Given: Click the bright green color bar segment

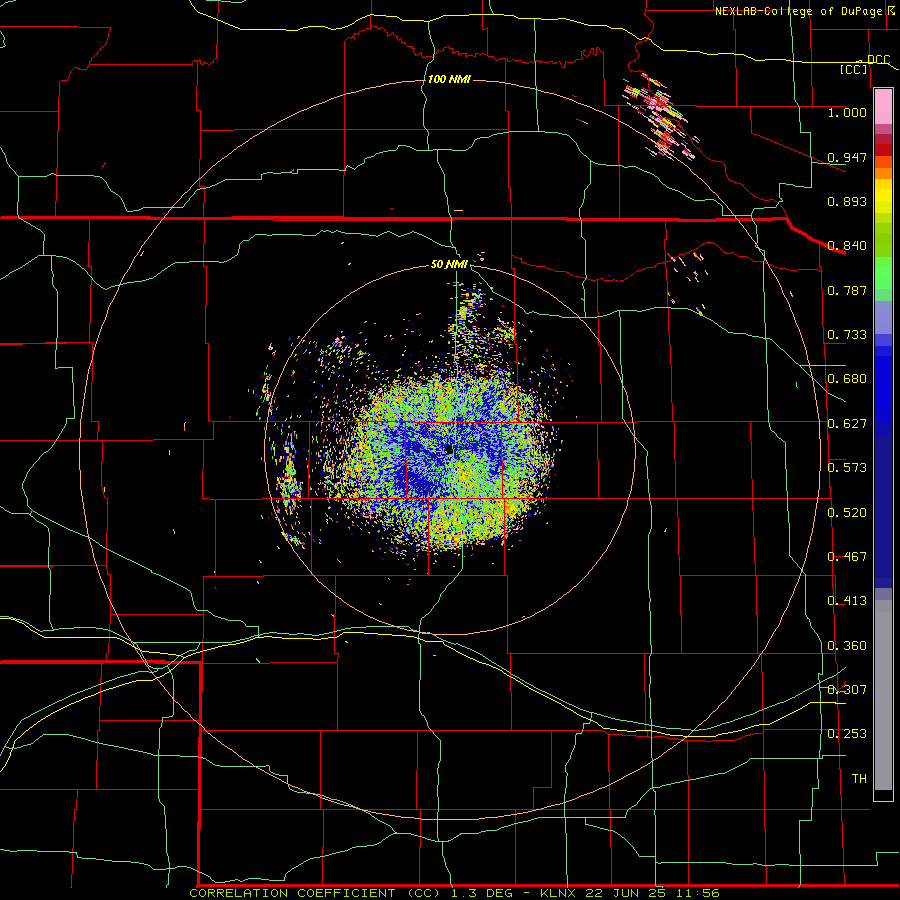Looking at the screenshot, I should pyautogui.click(x=883, y=273).
